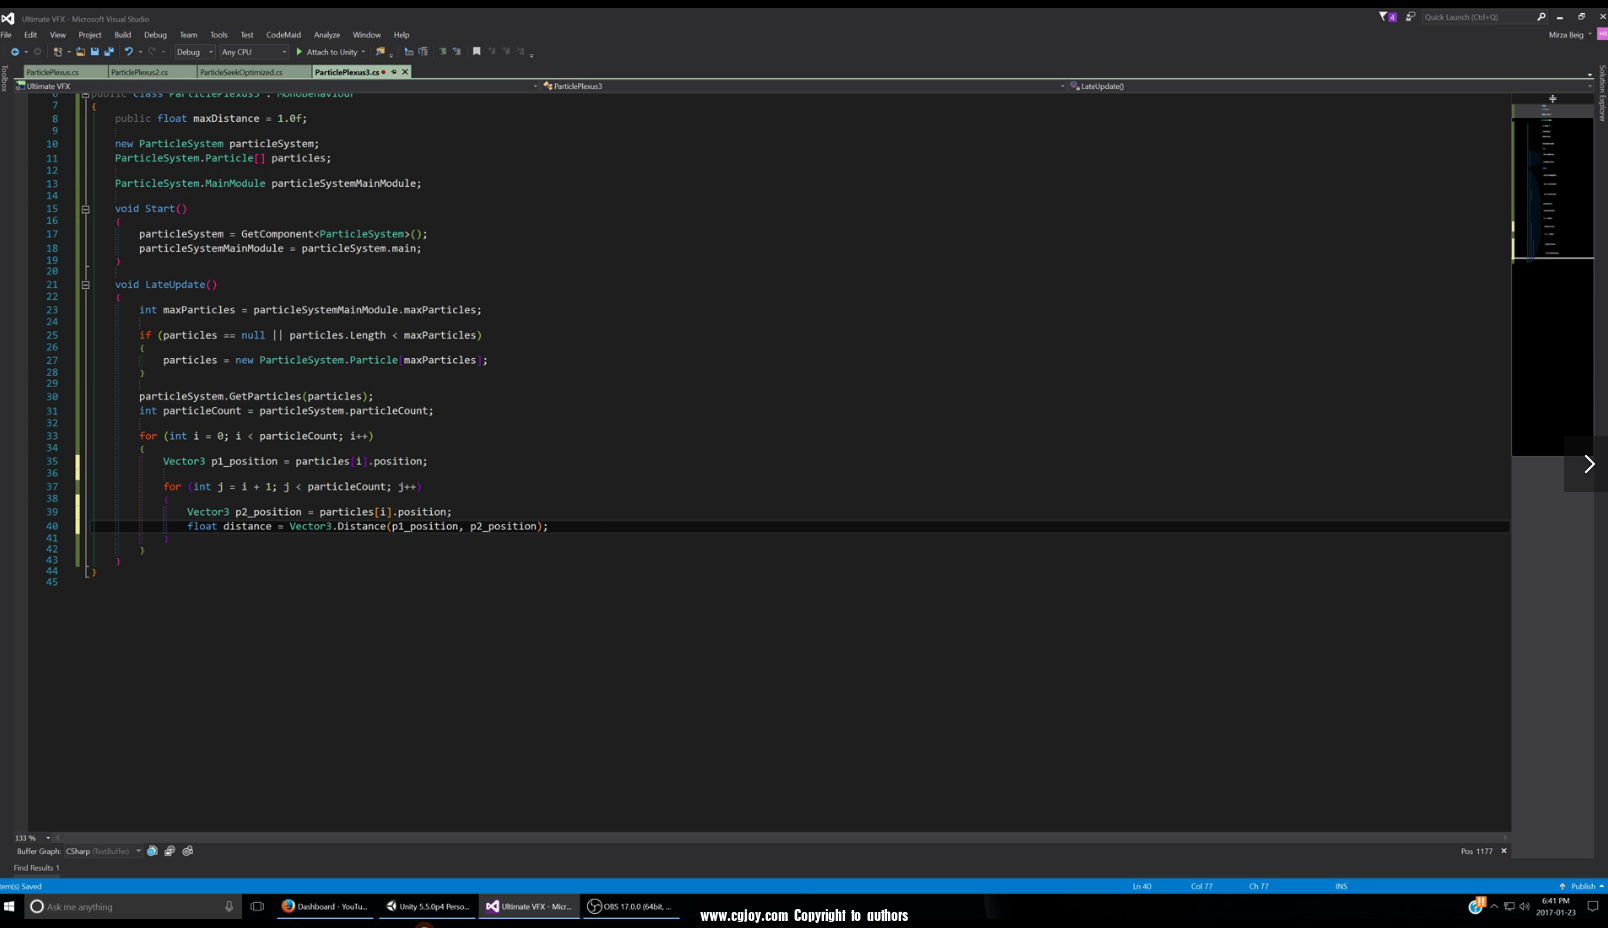Open the Toolbox side panel tab

[x=4, y=79]
